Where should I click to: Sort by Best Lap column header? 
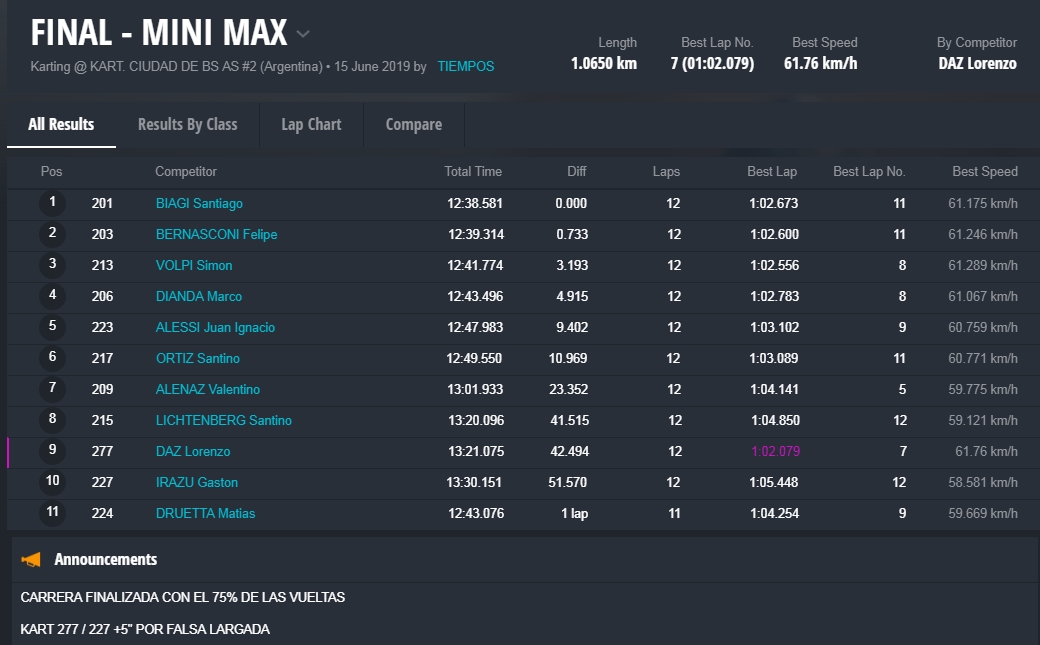coord(771,171)
